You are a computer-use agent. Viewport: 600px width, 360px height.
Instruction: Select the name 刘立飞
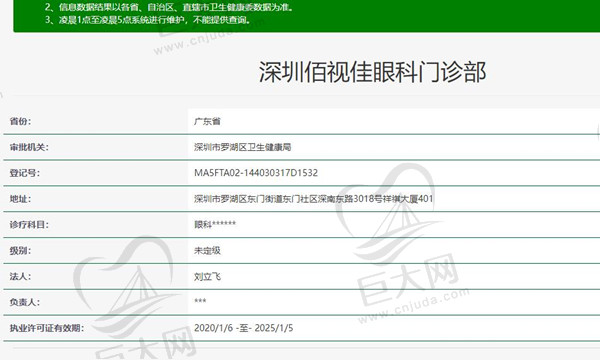(207, 276)
